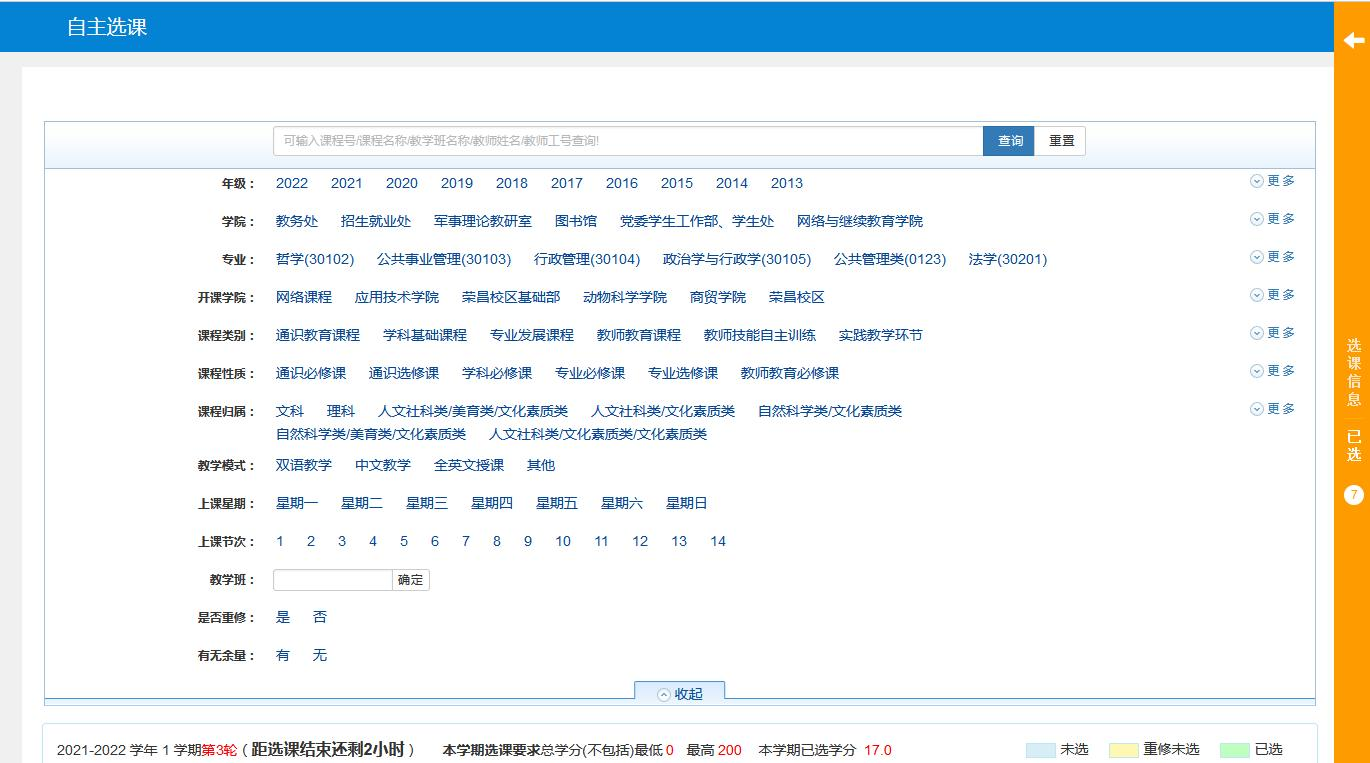
Task: Click the 重置 reset button
Action: 1059,140
